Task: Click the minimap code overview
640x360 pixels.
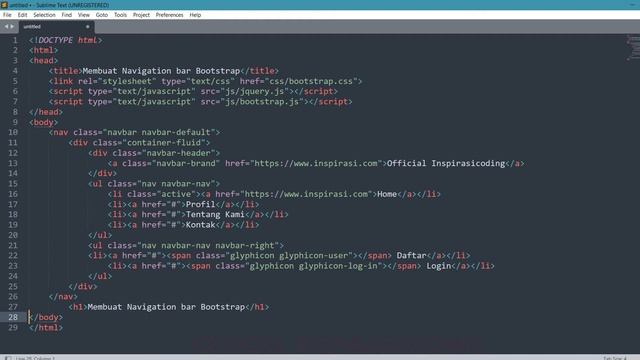Action: pos(633,48)
